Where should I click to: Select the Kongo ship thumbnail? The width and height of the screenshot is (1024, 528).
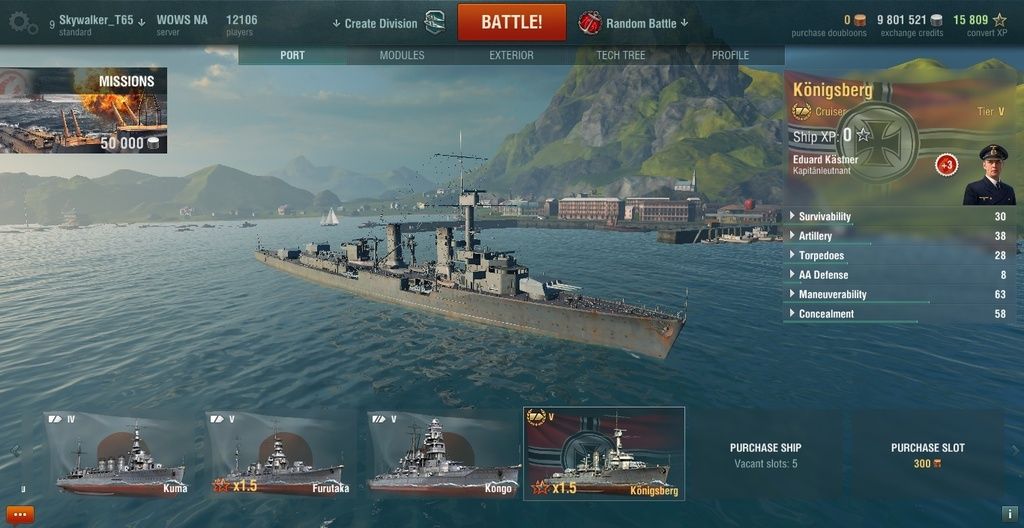coord(443,455)
